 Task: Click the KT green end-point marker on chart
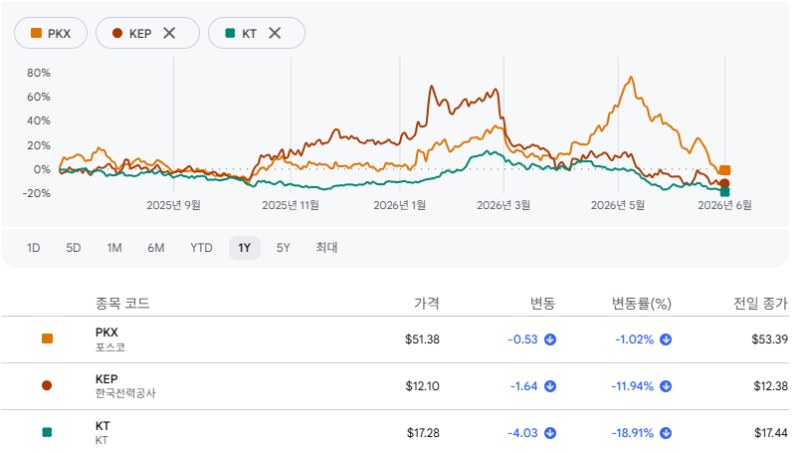pos(725,192)
